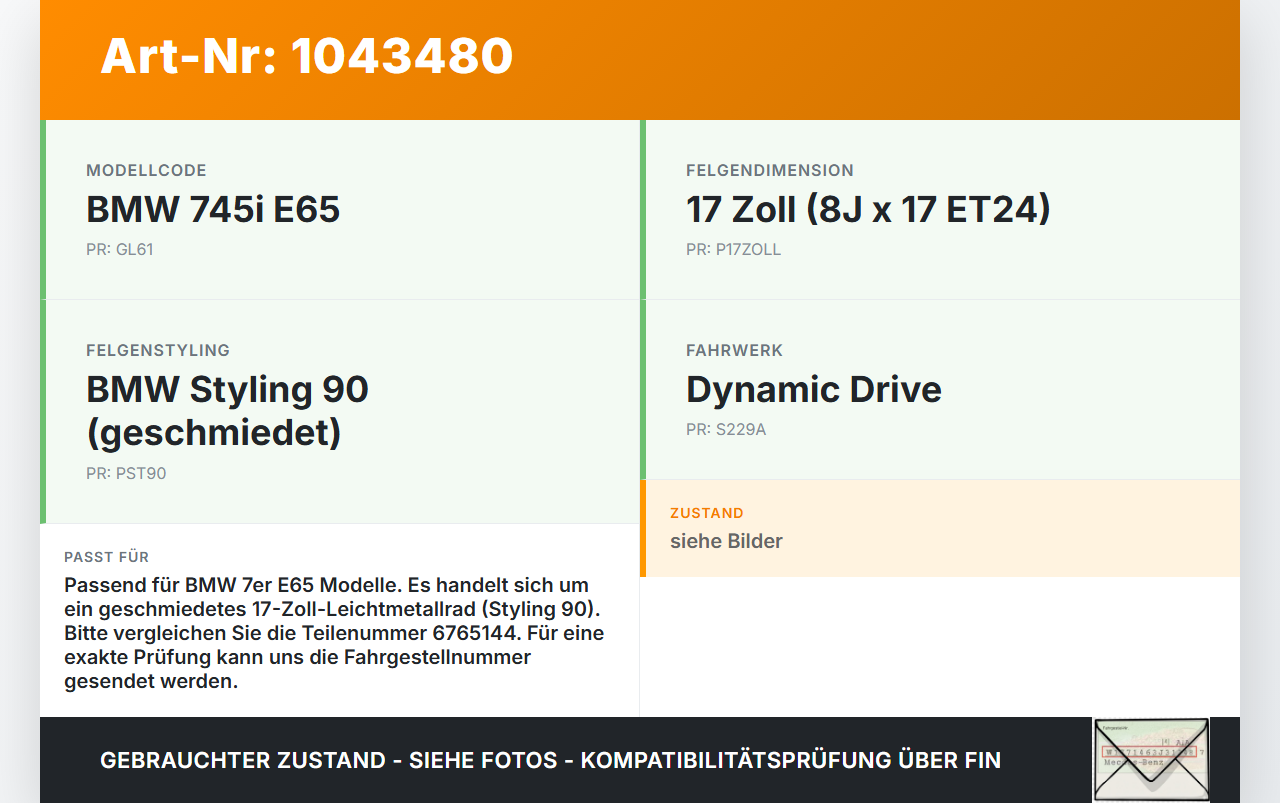Select the Art-Nr: 1043480 heading
This screenshot has width=1280, height=803.
pyautogui.click(x=307, y=56)
